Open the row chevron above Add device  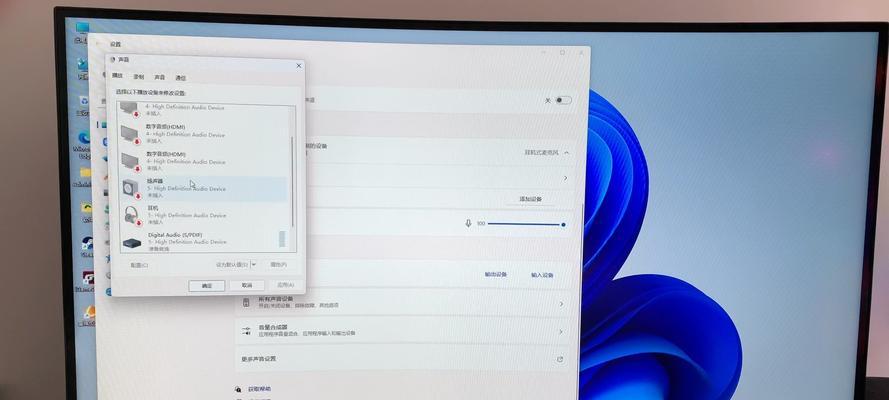tap(565, 178)
